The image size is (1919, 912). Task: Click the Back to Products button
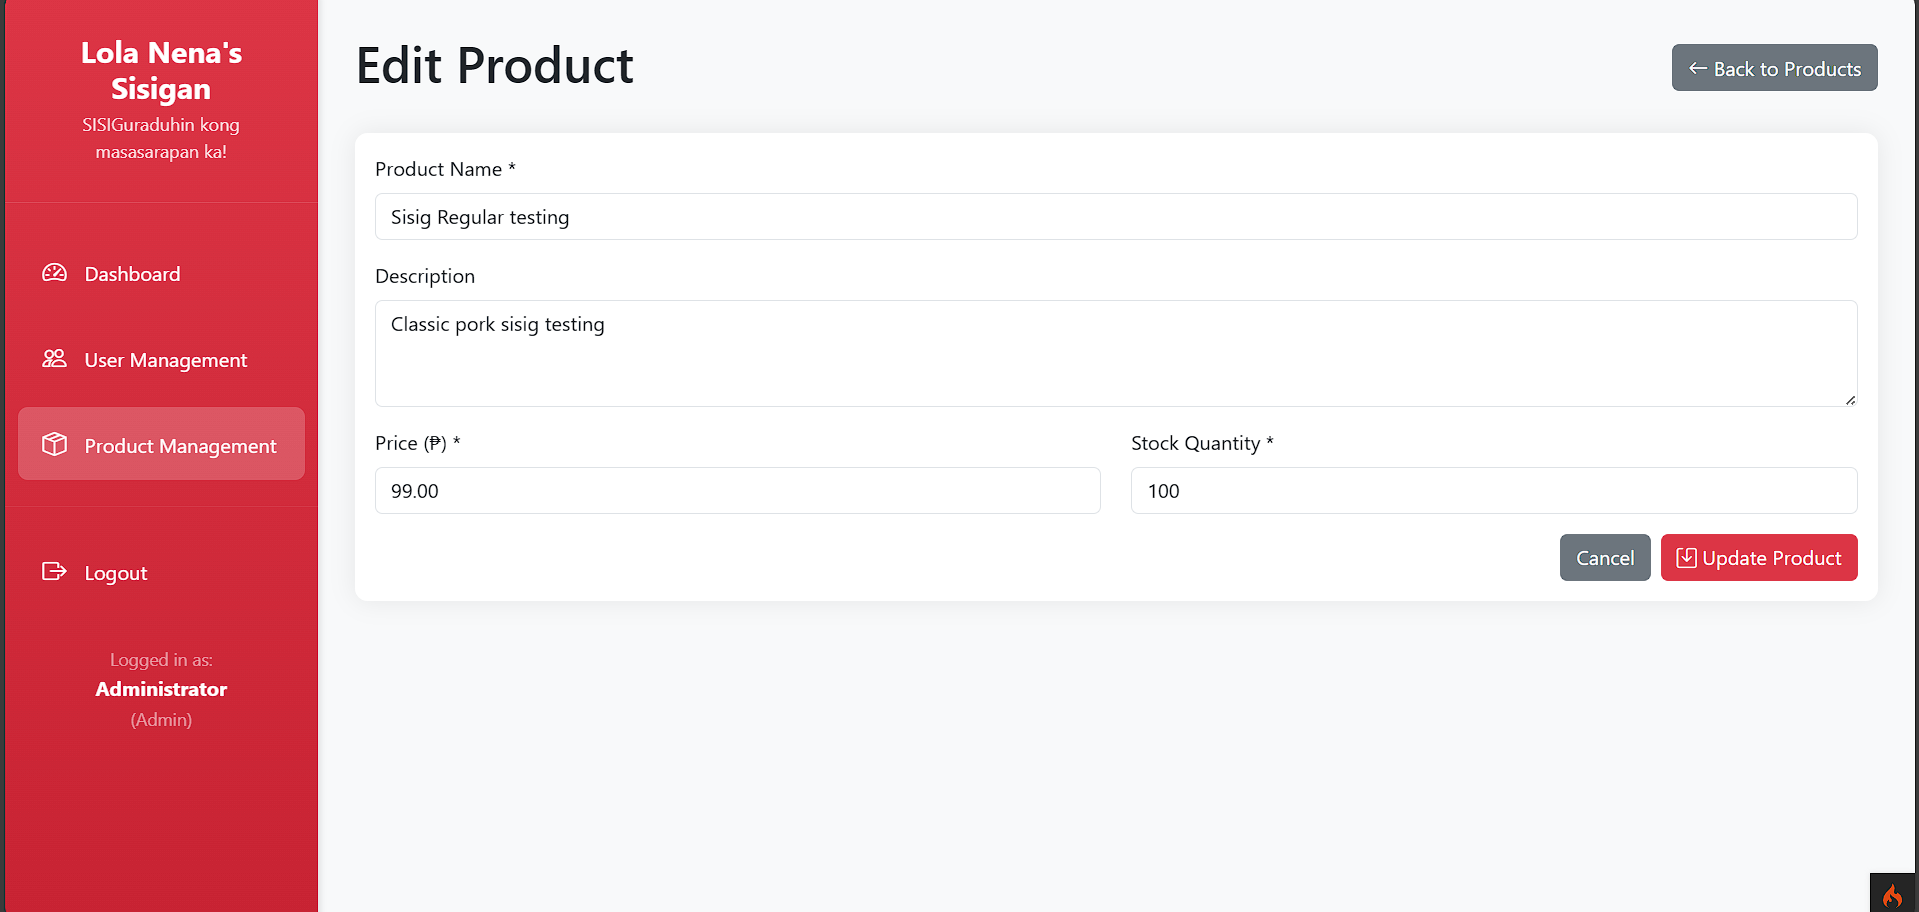(1773, 67)
